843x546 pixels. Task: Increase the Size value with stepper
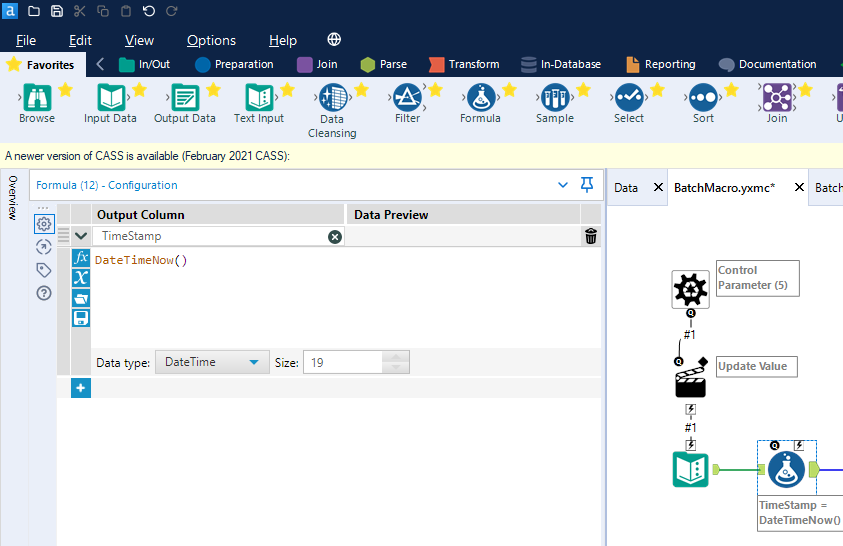396,357
